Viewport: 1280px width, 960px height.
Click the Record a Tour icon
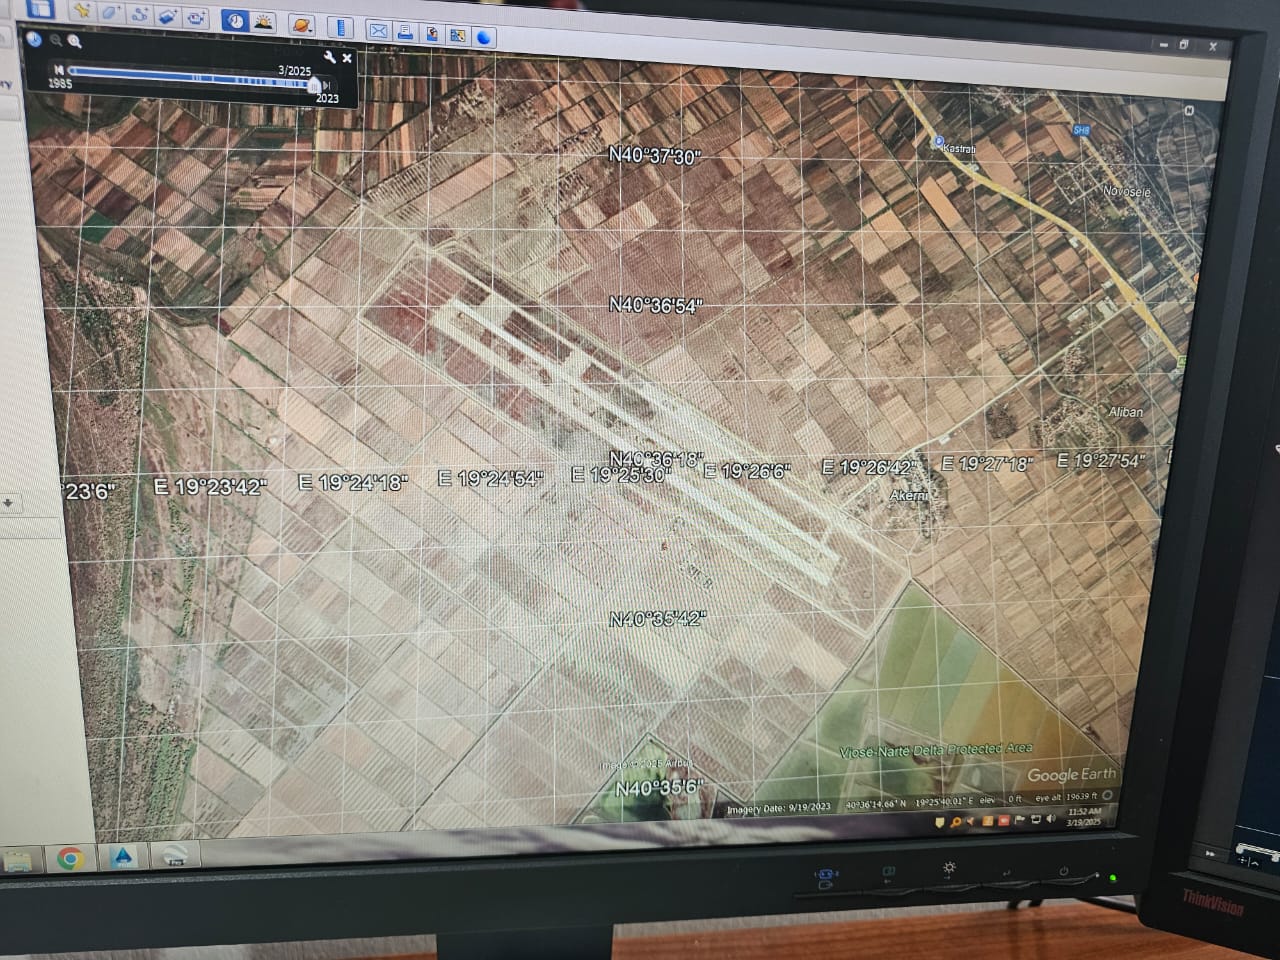tap(196, 18)
